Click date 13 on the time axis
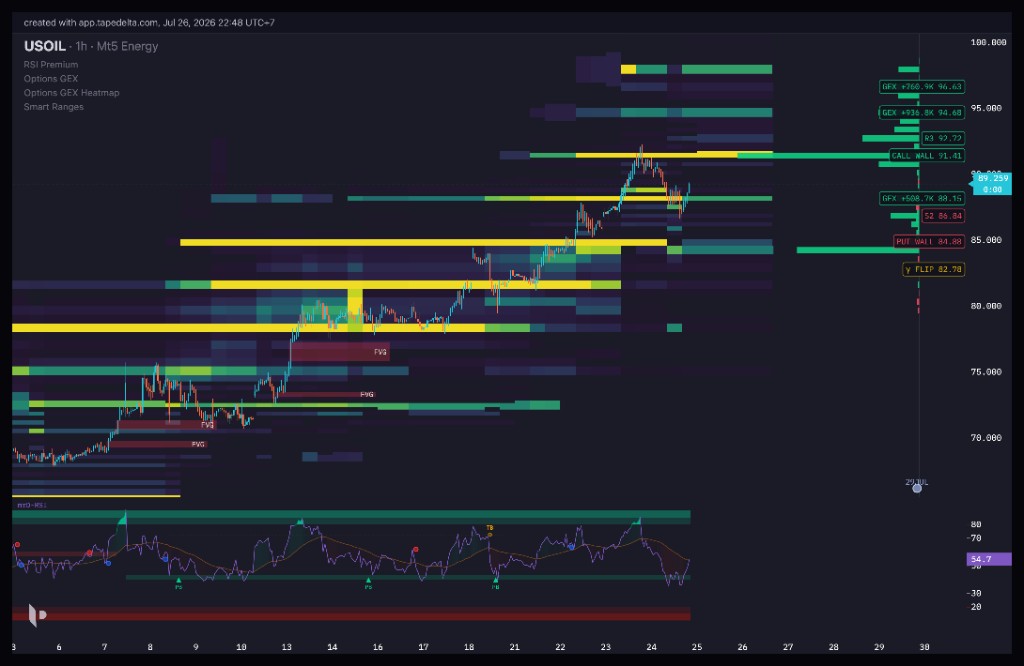1024x666 pixels. point(287,647)
